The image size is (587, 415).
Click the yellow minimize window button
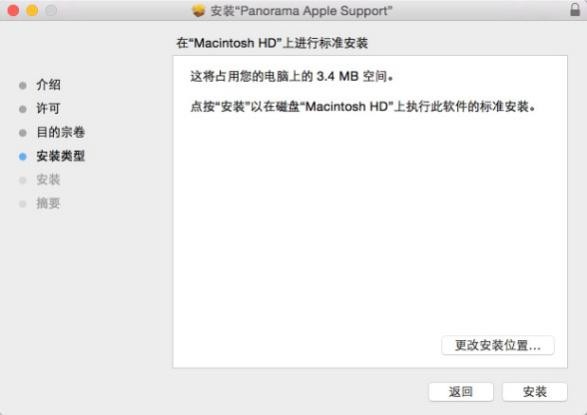click(32, 10)
